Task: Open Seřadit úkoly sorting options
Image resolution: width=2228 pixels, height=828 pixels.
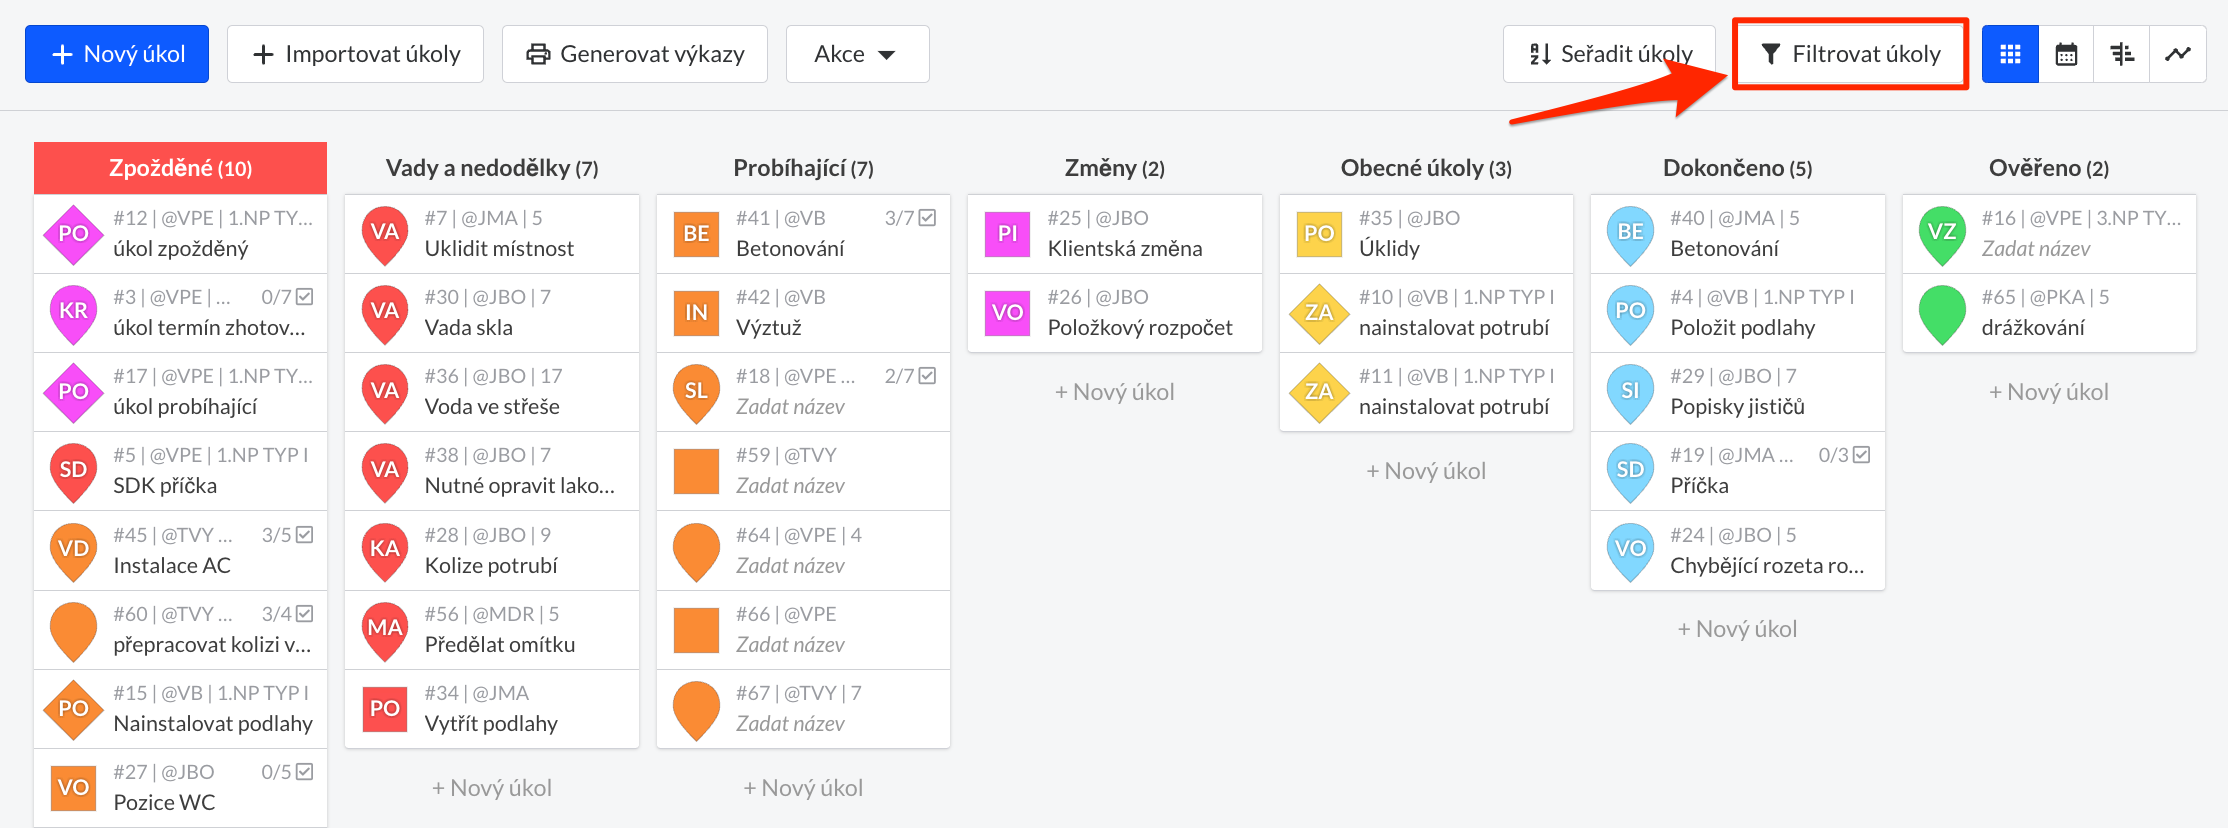Action: click(x=1609, y=54)
